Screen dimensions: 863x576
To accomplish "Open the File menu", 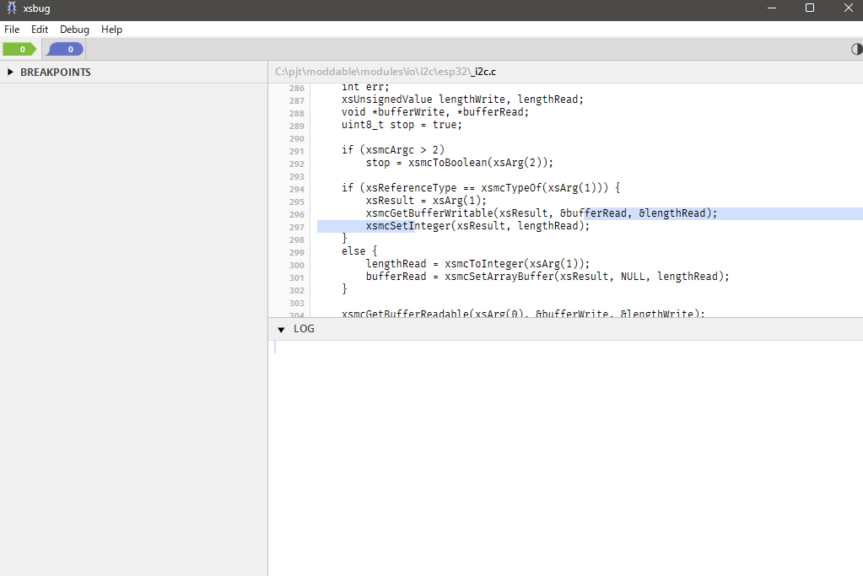I will pyautogui.click(x=12, y=30).
